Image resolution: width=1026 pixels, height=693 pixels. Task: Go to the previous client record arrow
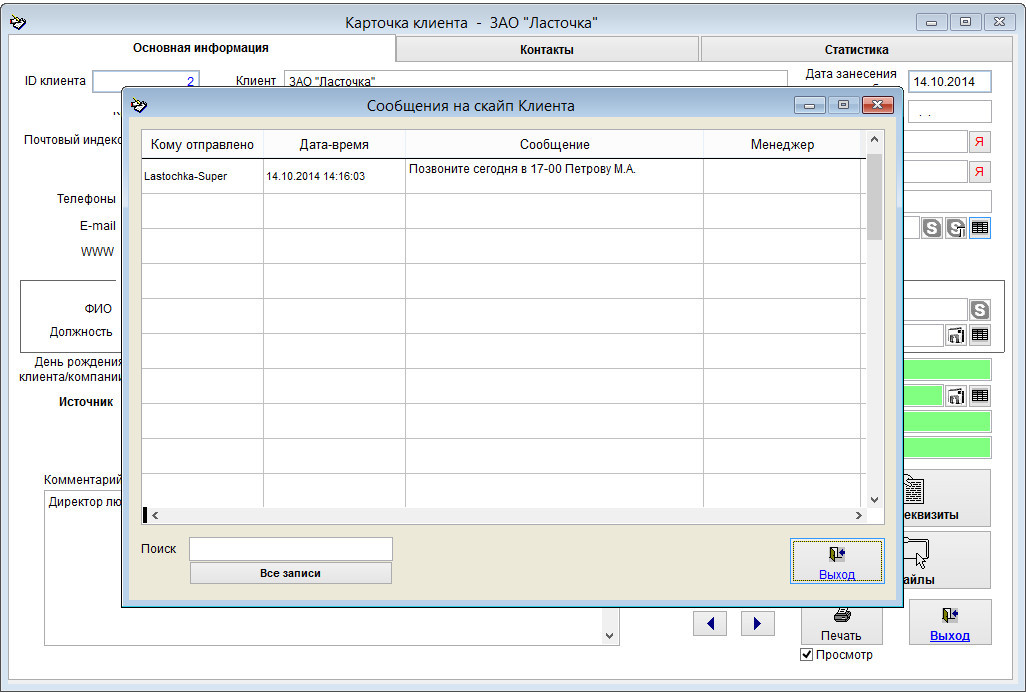click(710, 624)
